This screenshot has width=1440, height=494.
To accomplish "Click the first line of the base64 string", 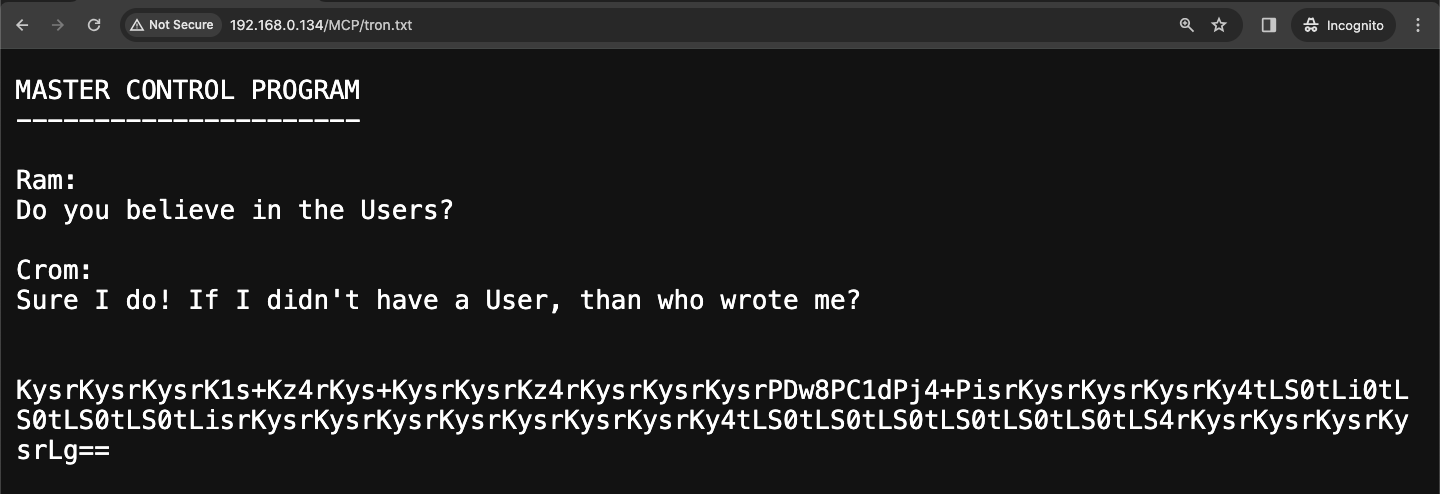I will tap(712, 390).
